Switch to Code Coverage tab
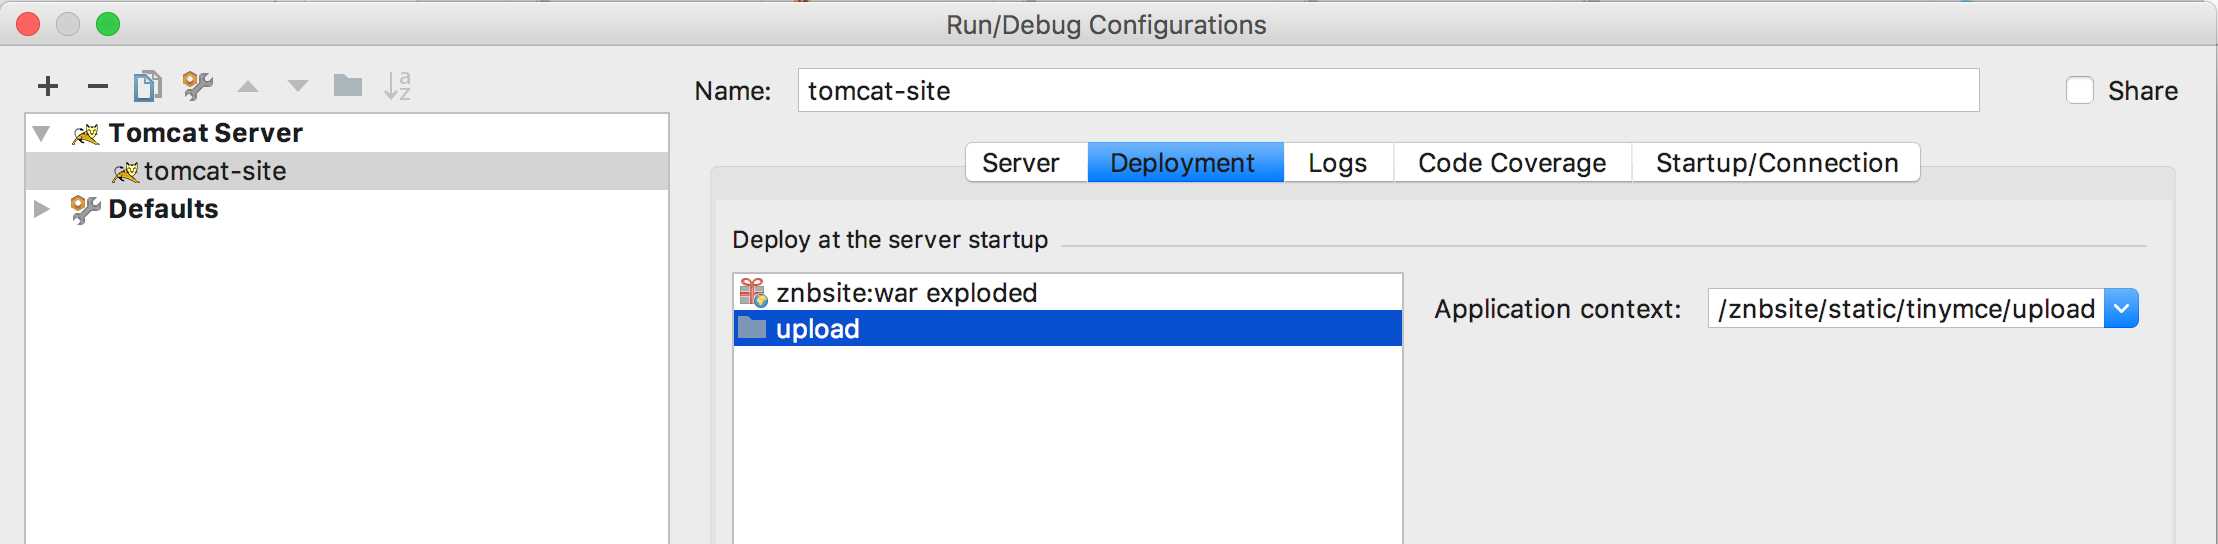This screenshot has height=544, width=2218. (x=1512, y=163)
